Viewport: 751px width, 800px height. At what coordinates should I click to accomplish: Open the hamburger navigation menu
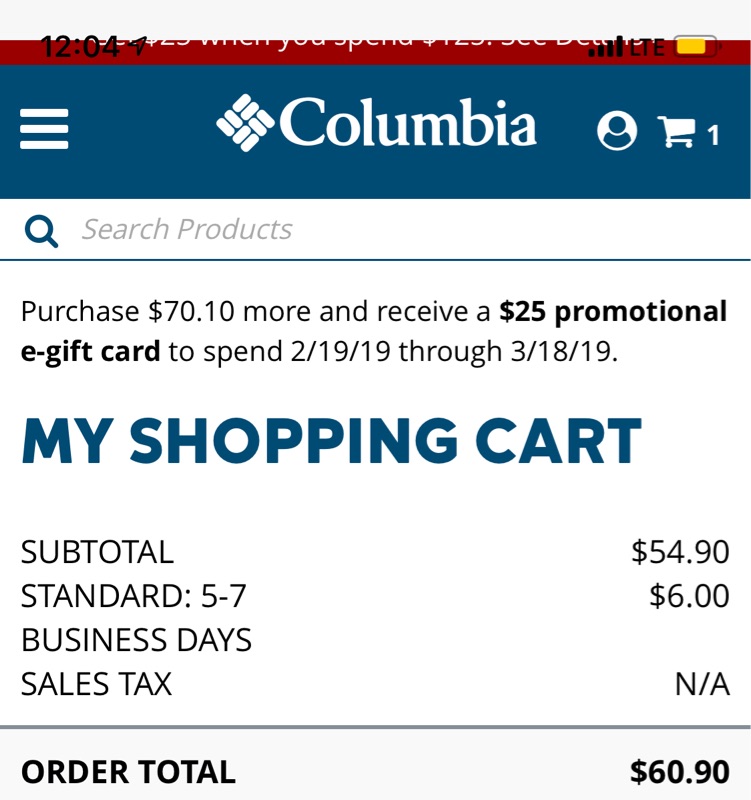(x=44, y=129)
